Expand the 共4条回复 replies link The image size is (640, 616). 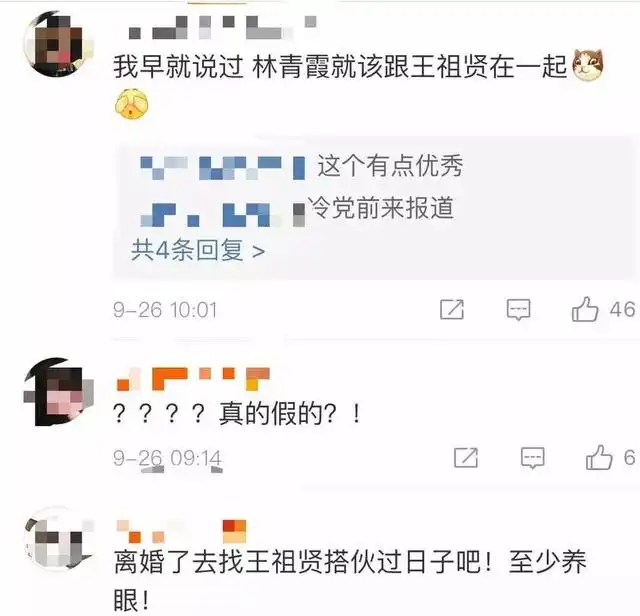pyautogui.click(x=198, y=250)
